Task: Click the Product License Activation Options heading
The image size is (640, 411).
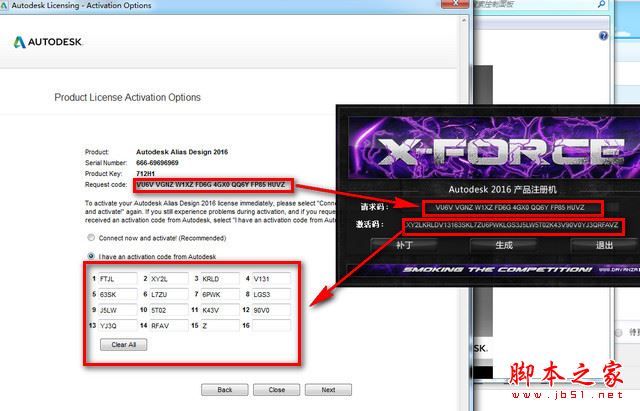Action: tap(127, 98)
